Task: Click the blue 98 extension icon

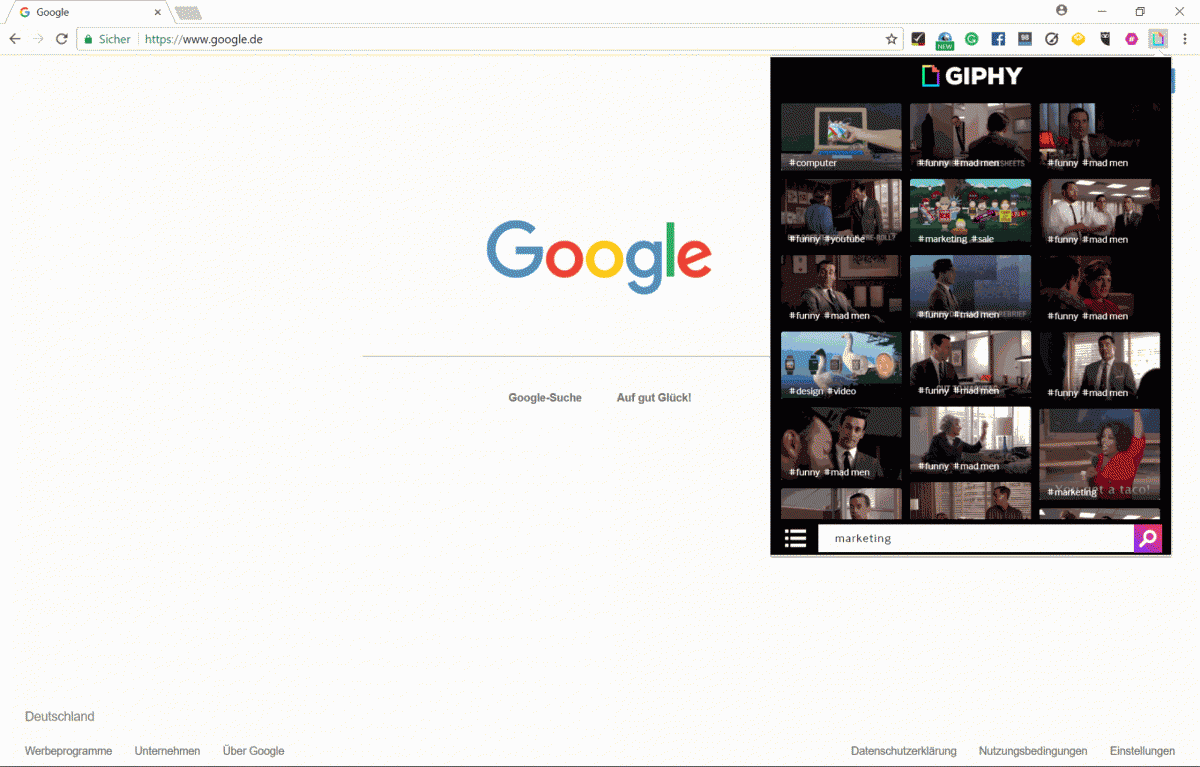Action: (x=1025, y=39)
